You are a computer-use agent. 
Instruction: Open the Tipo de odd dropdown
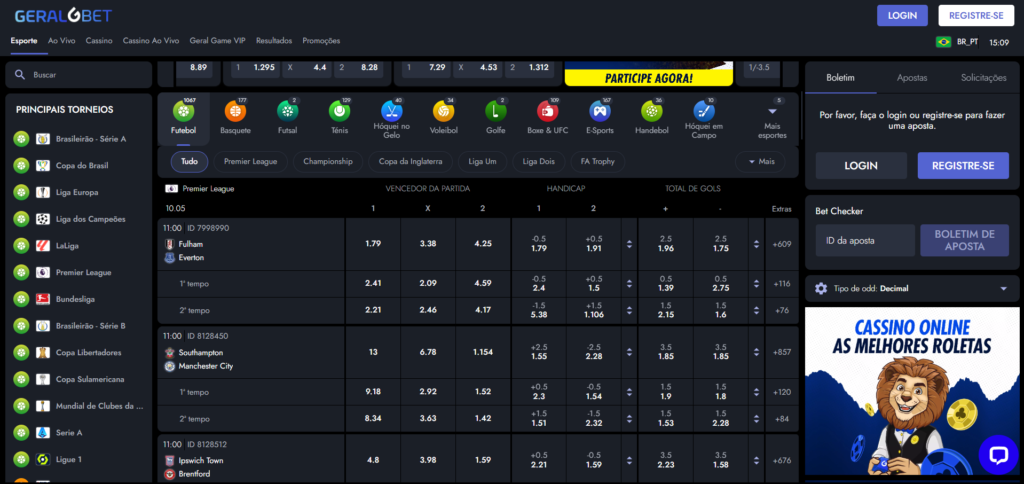[x=911, y=288]
